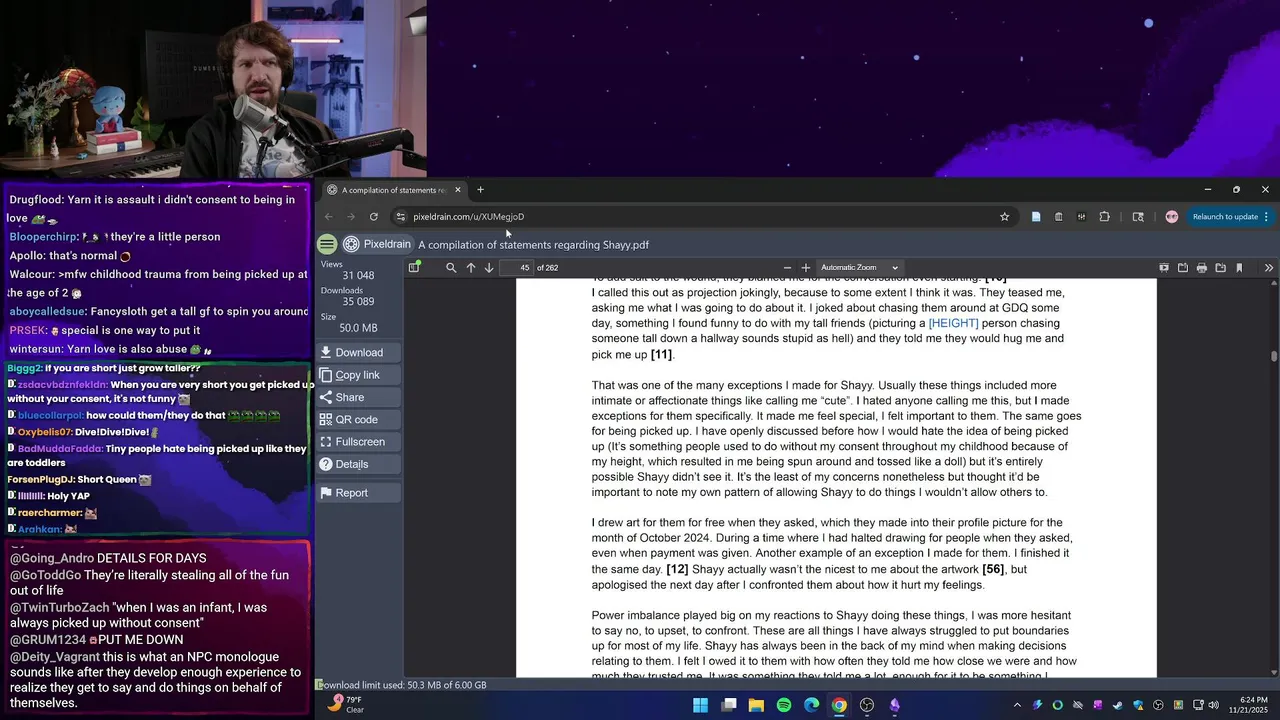1280x720 pixels.
Task: Open Google Chrome from the taskbar
Action: point(839,705)
